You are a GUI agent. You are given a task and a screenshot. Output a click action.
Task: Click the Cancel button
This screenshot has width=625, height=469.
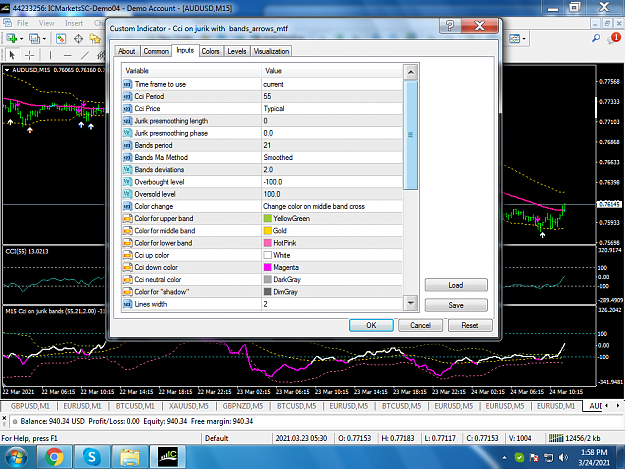pyautogui.click(x=420, y=325)
